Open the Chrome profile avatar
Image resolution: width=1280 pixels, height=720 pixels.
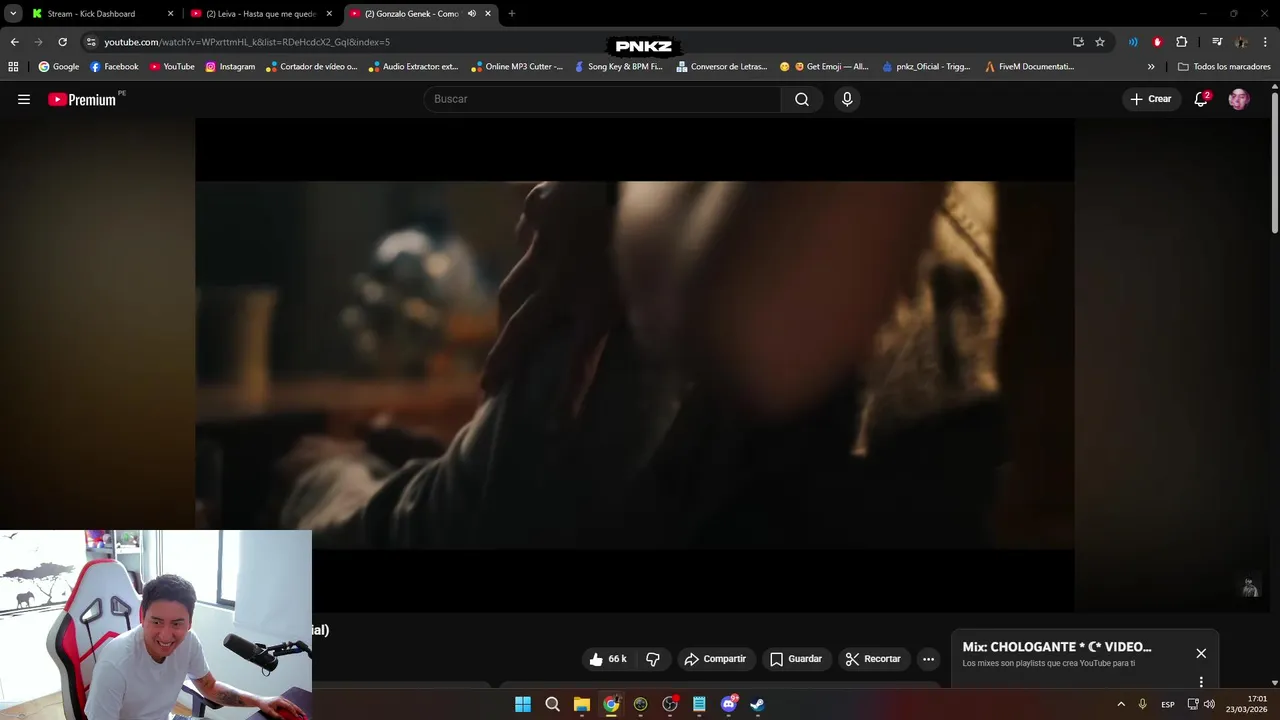click(1241, 42)
